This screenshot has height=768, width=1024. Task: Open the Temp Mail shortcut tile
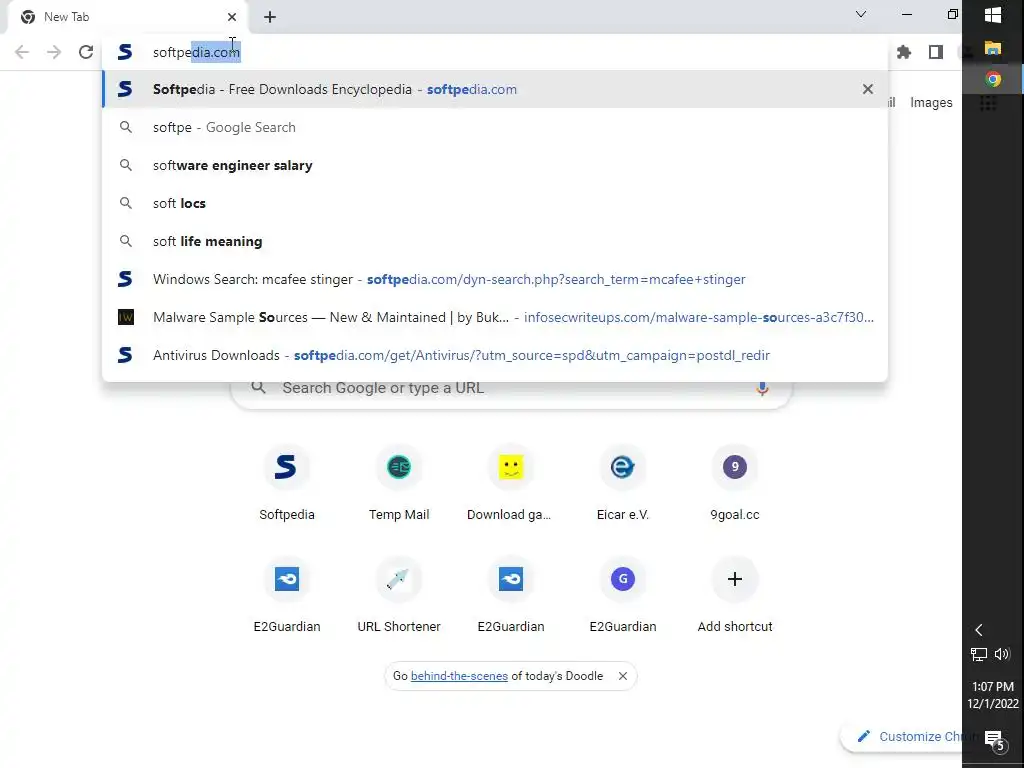399,483
